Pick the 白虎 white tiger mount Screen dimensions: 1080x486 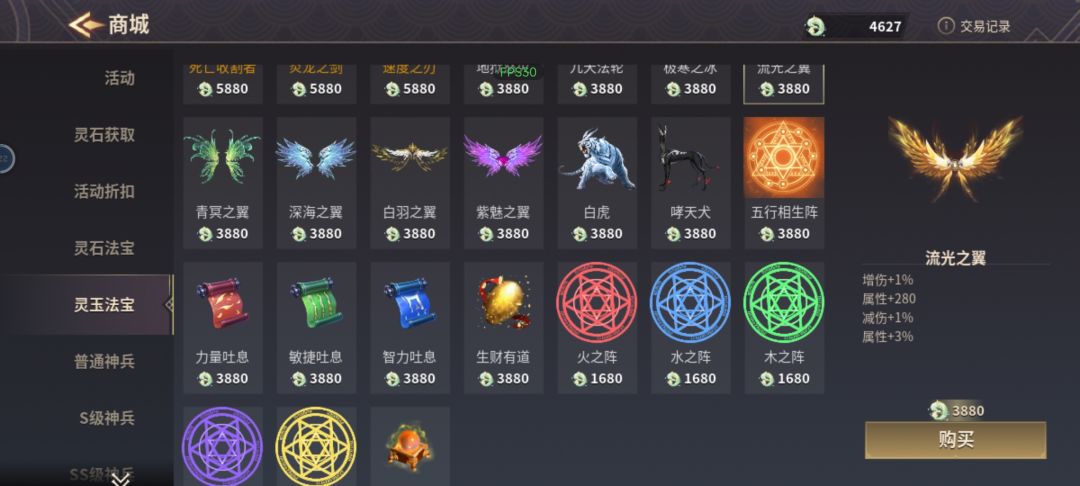click(597, 182)
